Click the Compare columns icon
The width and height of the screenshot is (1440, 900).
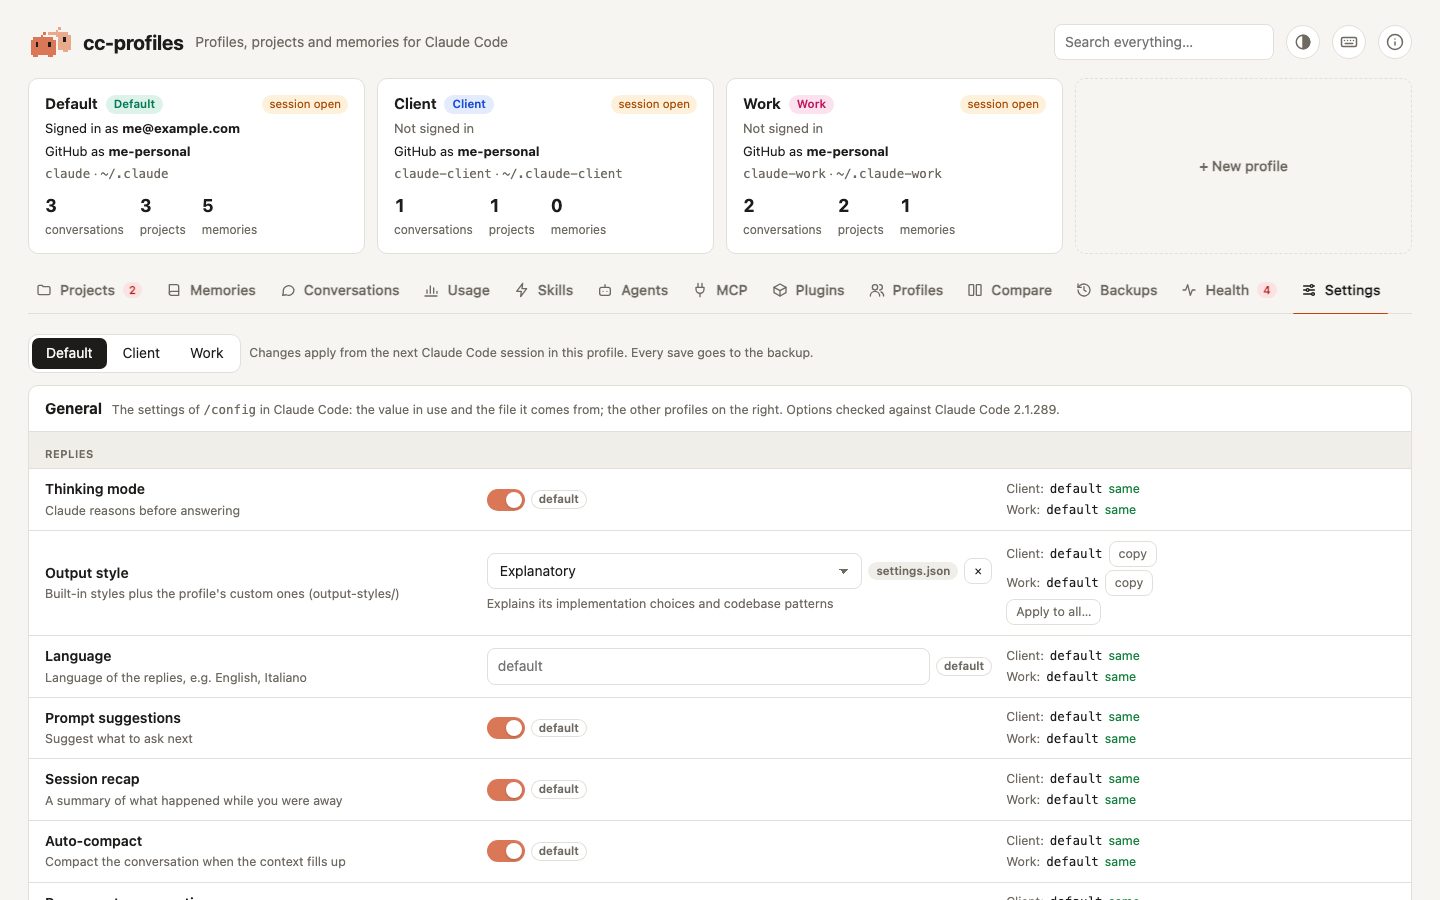tap(975, 290)
